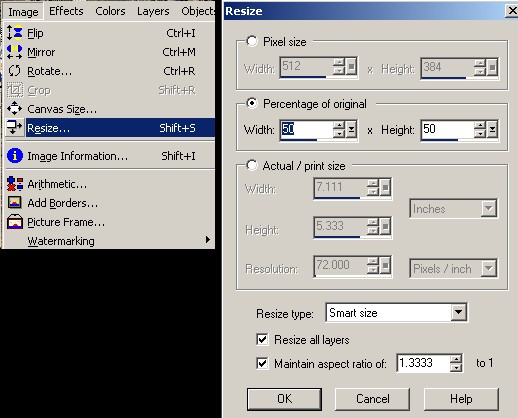This screenshot has width=518, height=418.
Task: Click the Canvas Size arrows icon
Action: [x=14, y=109]
